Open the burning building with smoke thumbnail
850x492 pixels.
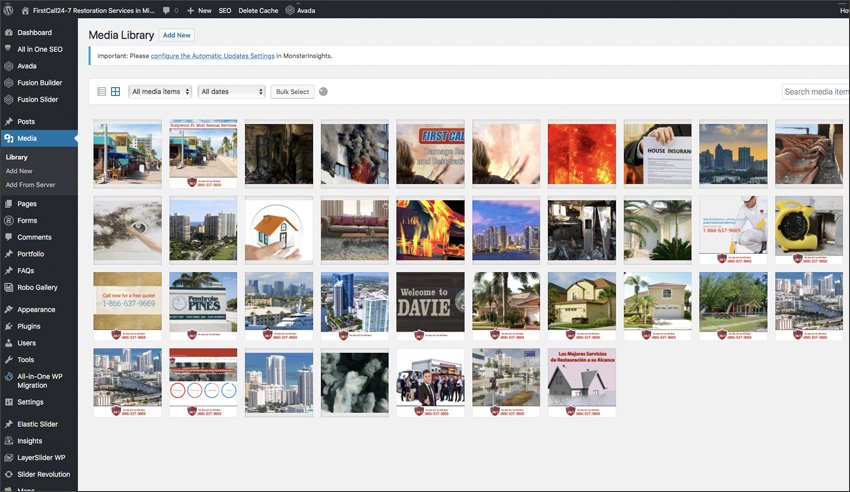tap(355, 154)
